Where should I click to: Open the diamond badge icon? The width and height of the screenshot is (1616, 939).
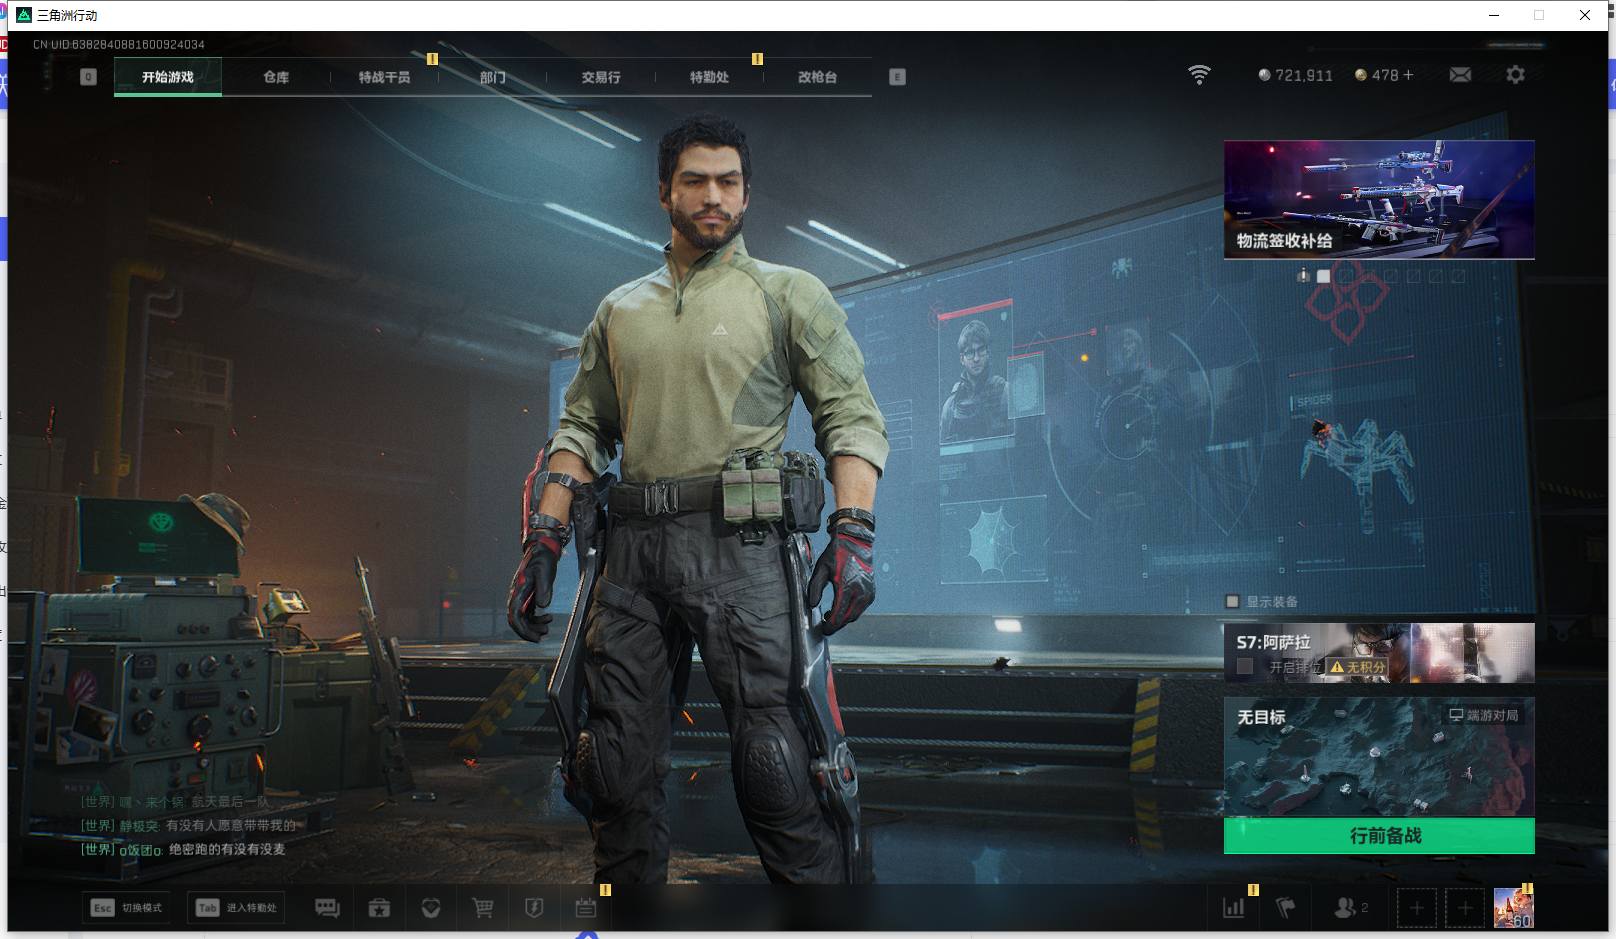coord(431,908)
